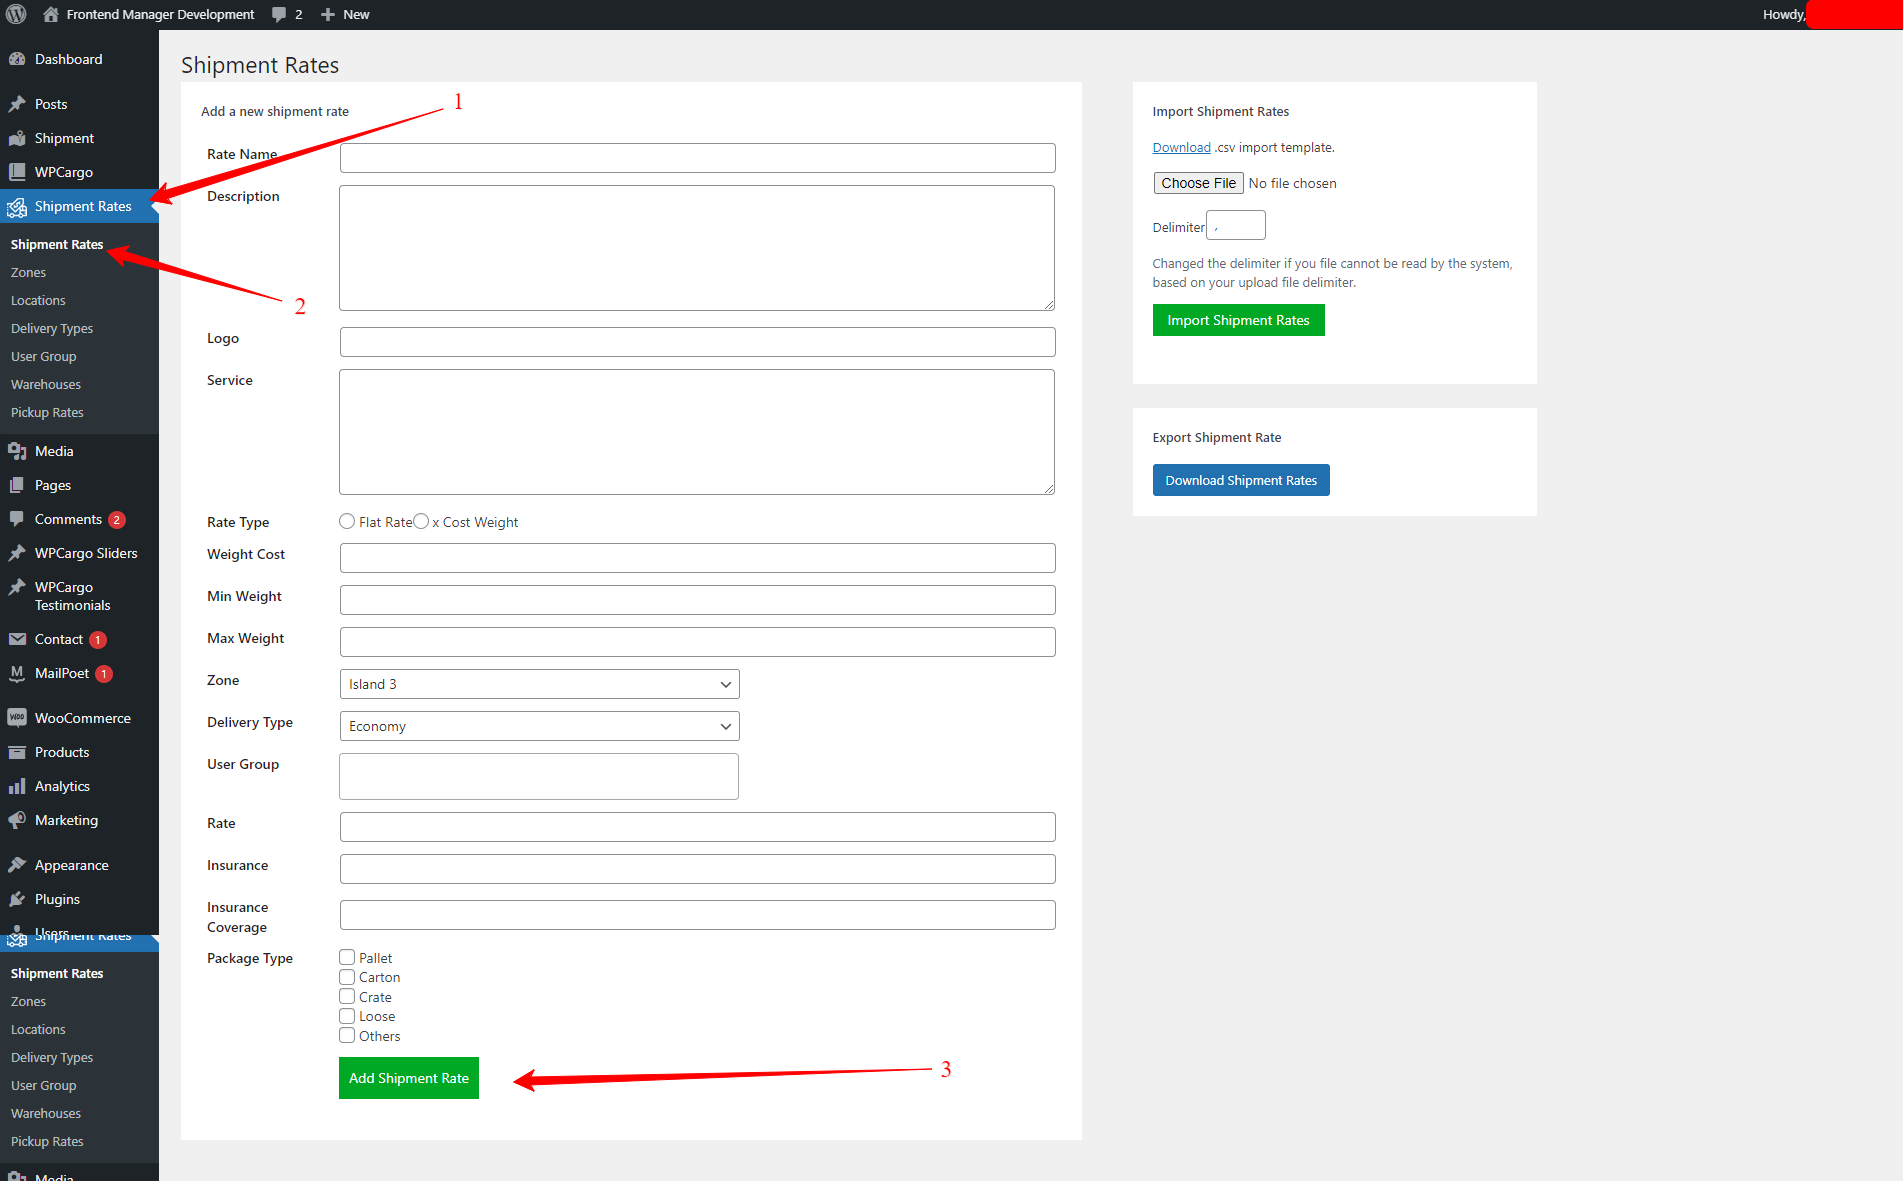Viewport: 1903px width, 1181px height.
Task: Go to Pickup Rates submenu
Action: [47, 412]
